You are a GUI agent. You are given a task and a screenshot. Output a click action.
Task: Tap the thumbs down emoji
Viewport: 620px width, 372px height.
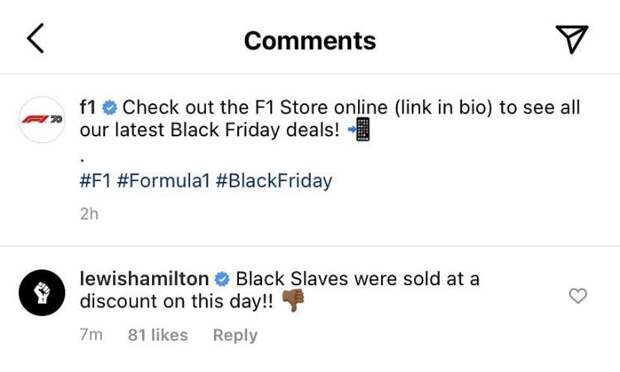pos(293,300)
